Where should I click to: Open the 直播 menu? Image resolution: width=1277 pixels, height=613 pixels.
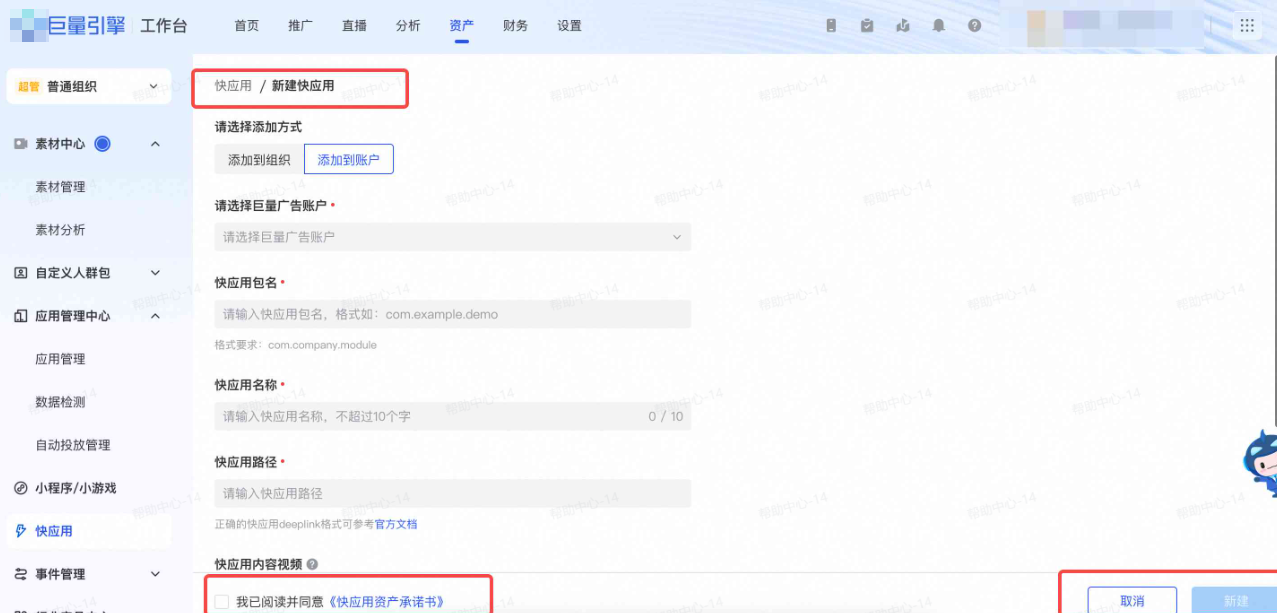(x=354, y=26)
